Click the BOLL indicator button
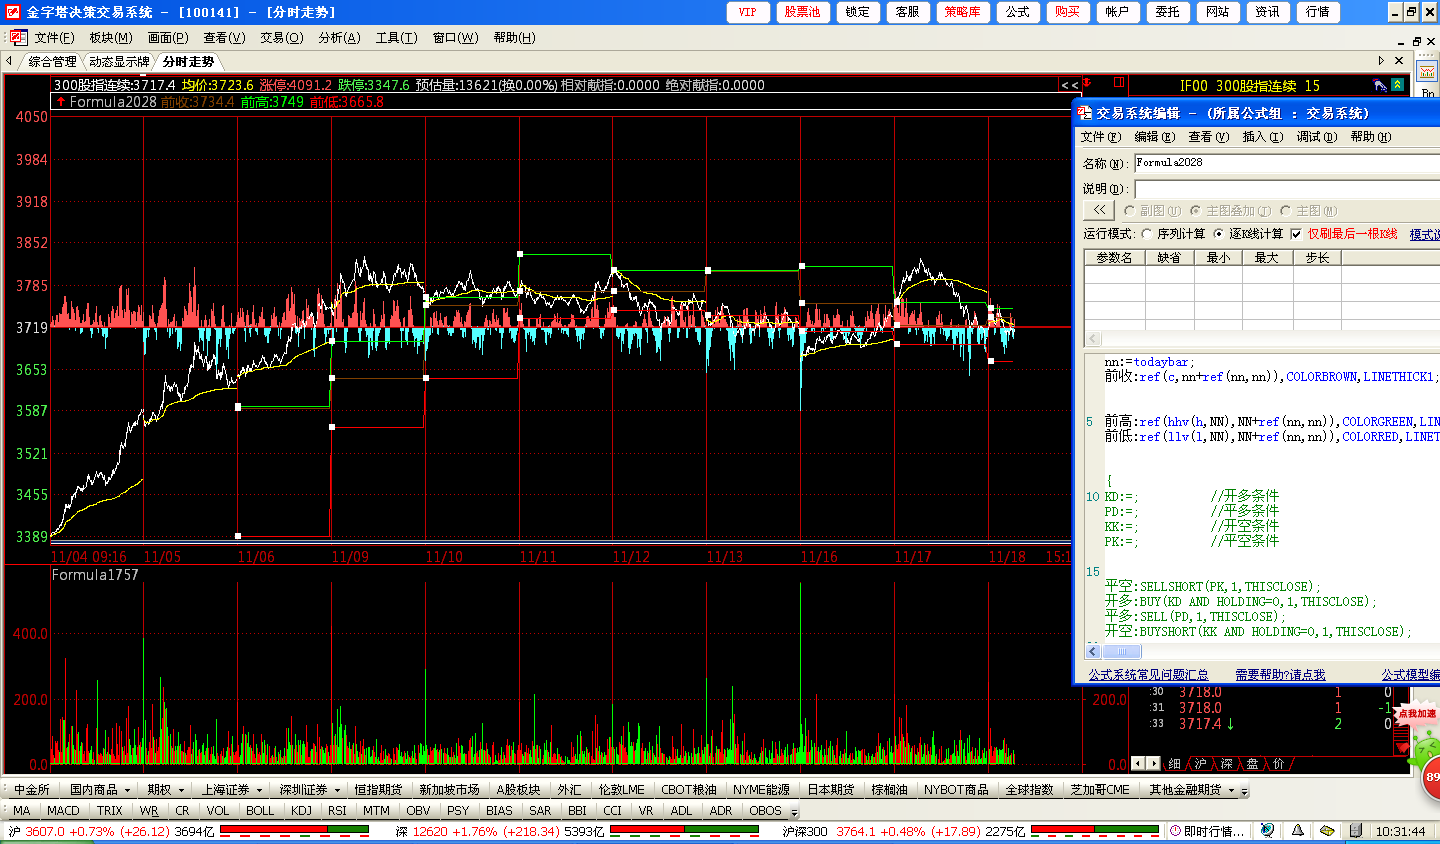This screenshot has width=1440, height=844. tap(259, 811)
